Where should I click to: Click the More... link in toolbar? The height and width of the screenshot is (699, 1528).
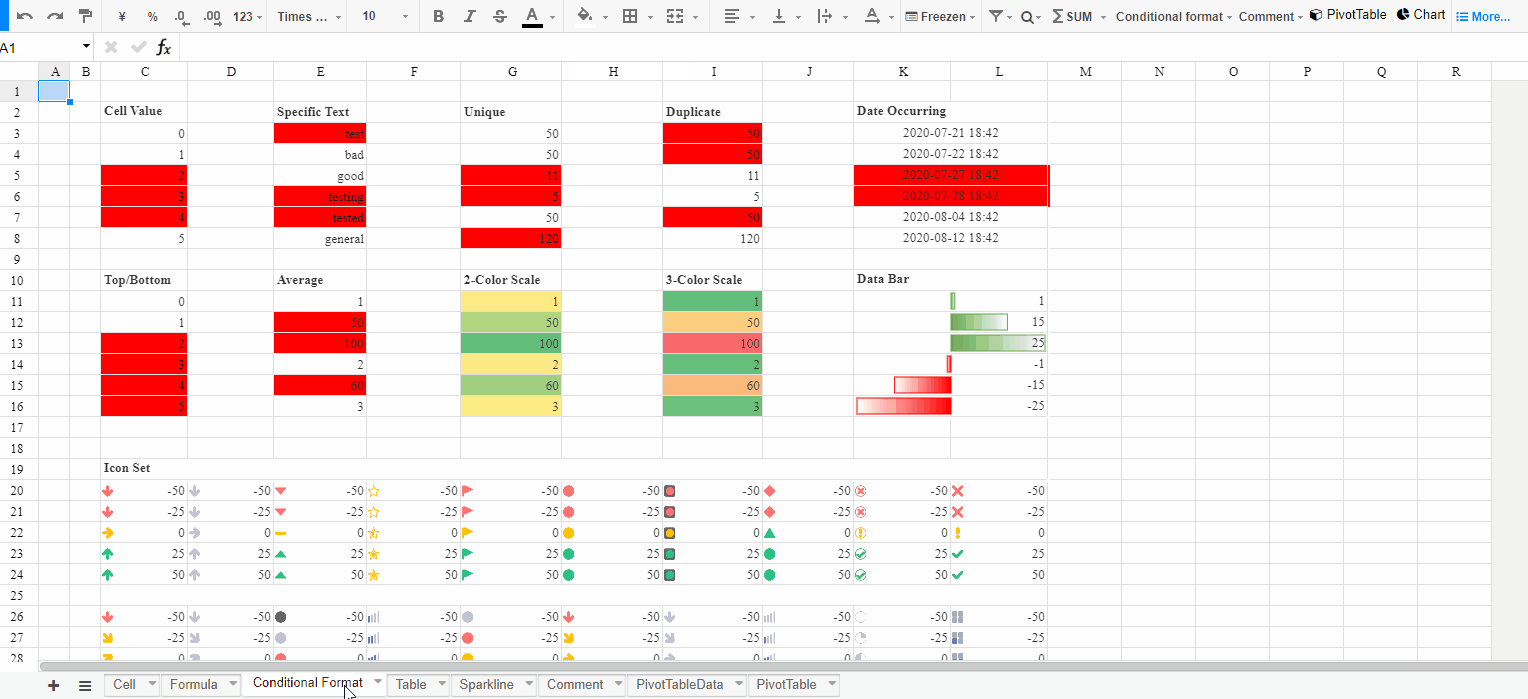tap(1483, 16)
